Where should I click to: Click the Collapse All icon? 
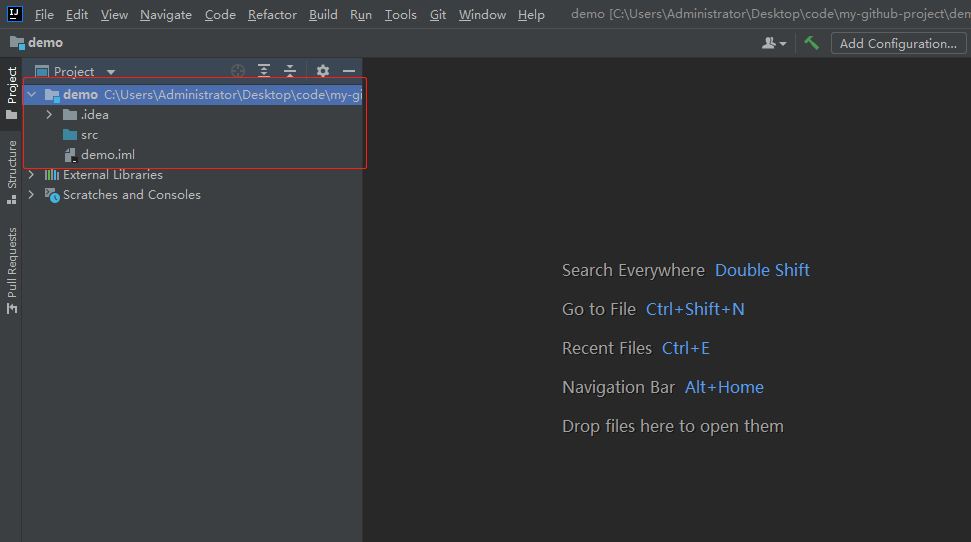click(290, 71)
